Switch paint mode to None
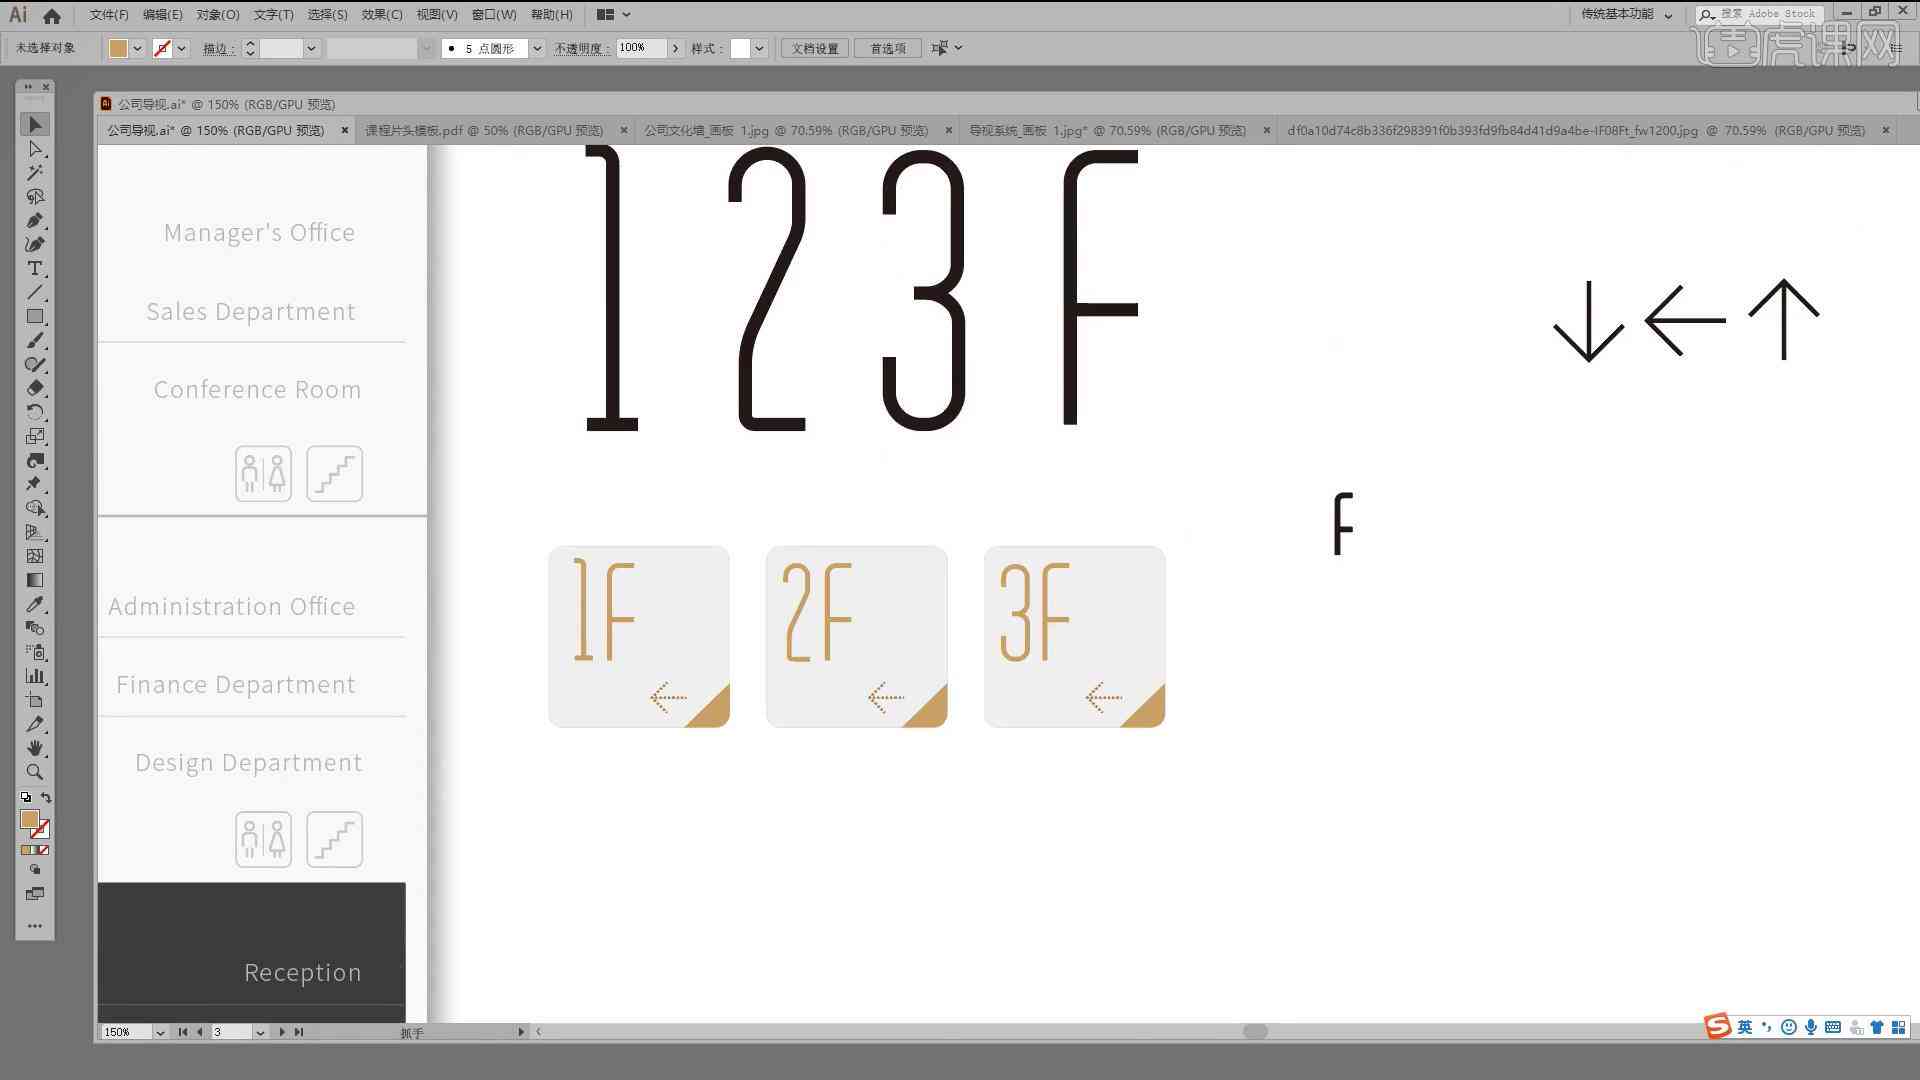Image resolution: width=1920 pixels, height=1080 pixels. tap(44, 850)
